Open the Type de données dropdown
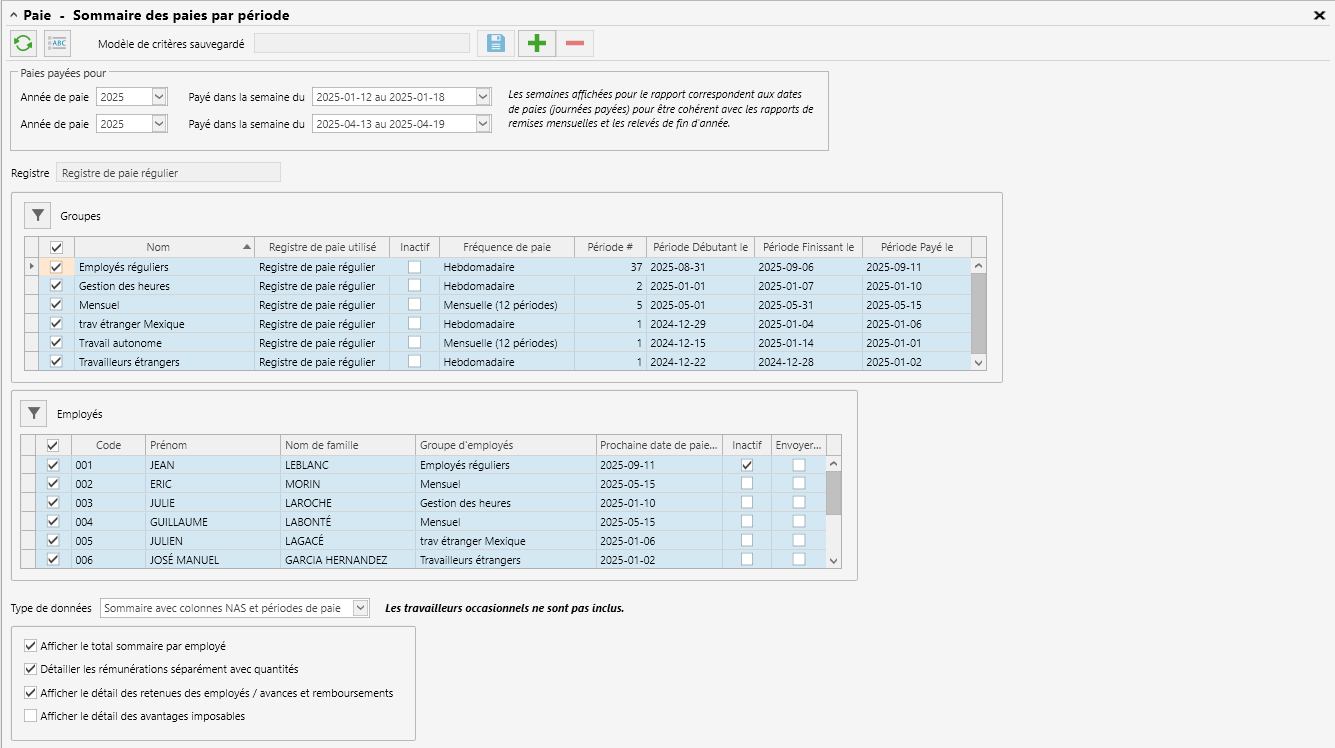1335x748 pixels. 362,608
